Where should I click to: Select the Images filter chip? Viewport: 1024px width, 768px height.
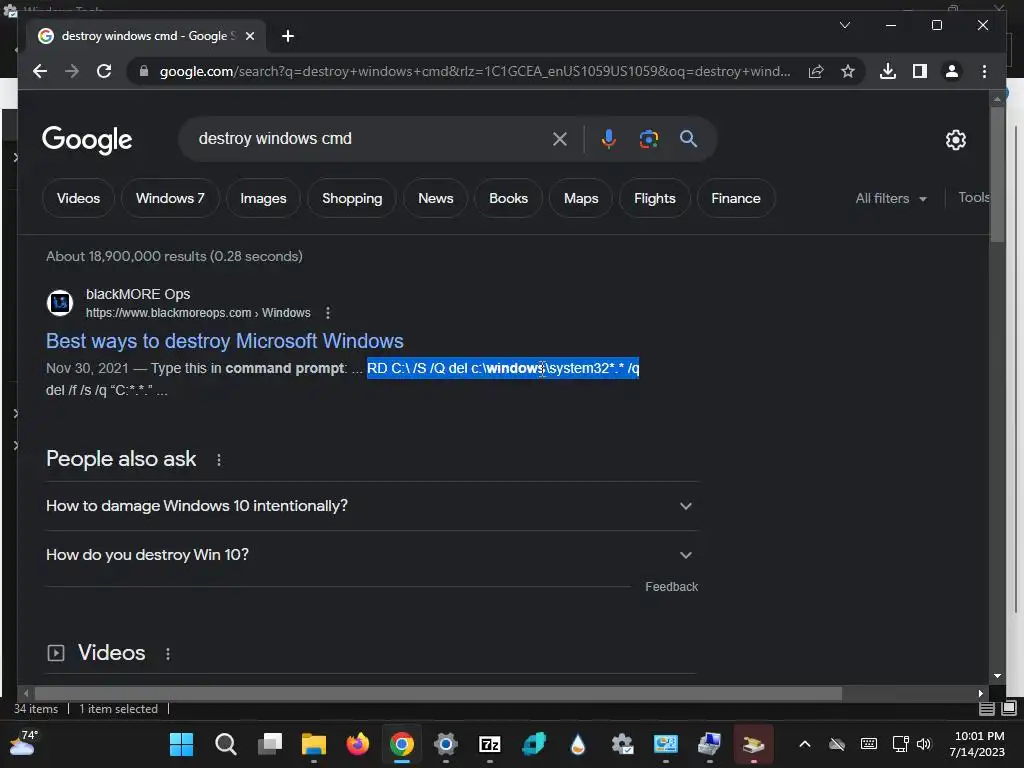tap(263, 198)
